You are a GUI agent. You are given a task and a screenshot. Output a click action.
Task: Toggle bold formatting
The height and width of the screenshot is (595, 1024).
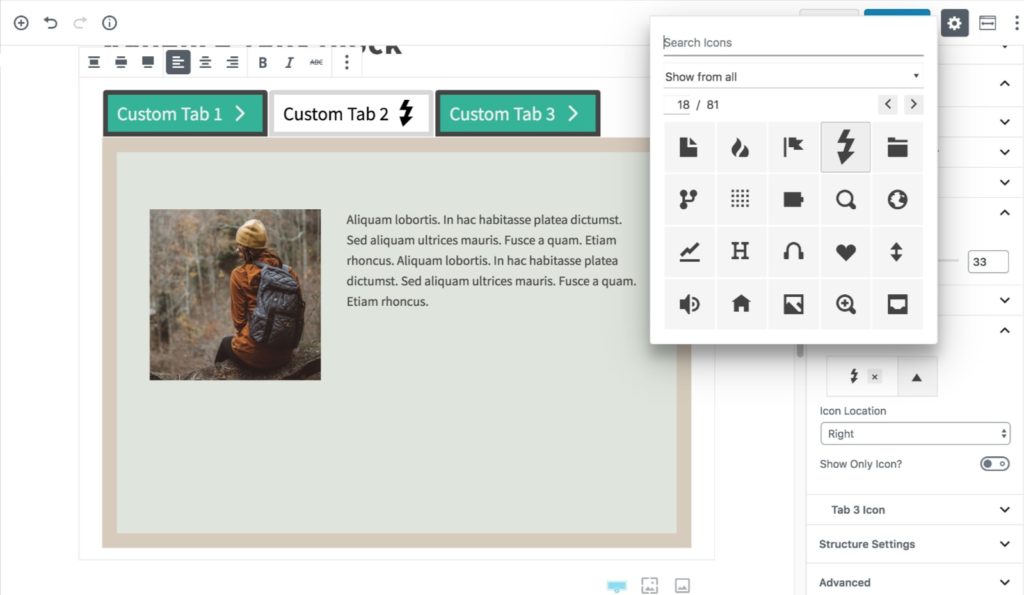click(x=263, y=62)
